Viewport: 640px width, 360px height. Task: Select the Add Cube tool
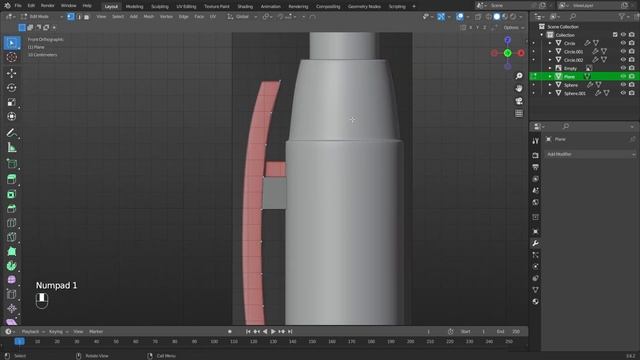point(11,164)
